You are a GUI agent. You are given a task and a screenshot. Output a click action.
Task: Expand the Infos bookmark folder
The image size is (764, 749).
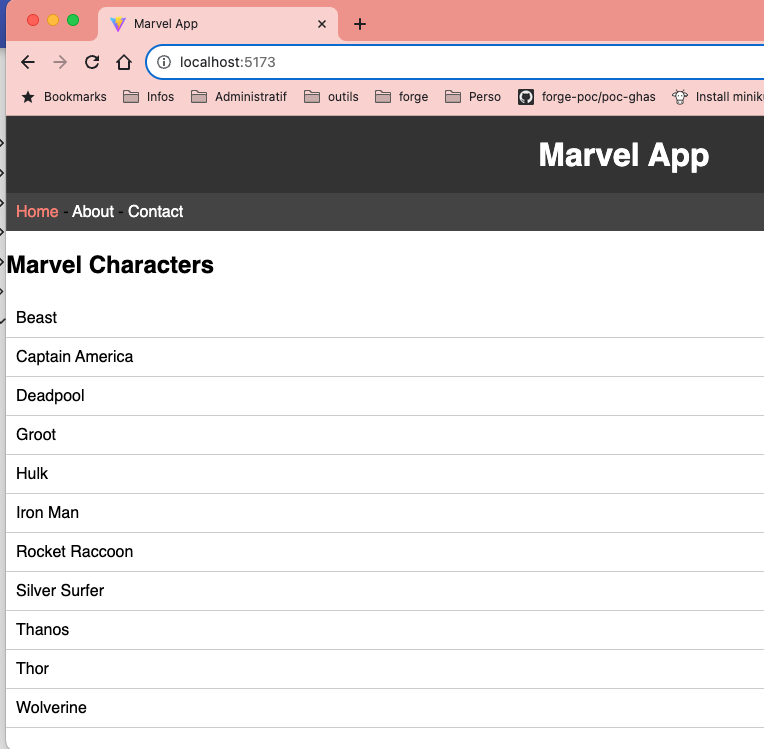click(x=148, y=97)
